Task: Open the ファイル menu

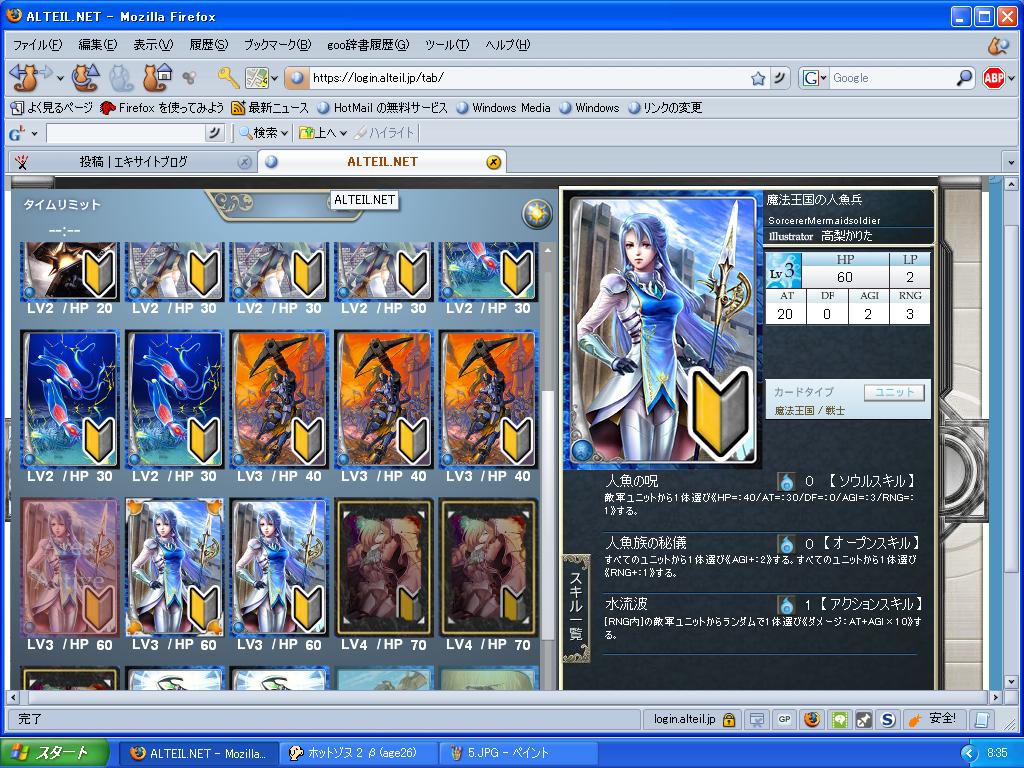Action: pos(37,44)
